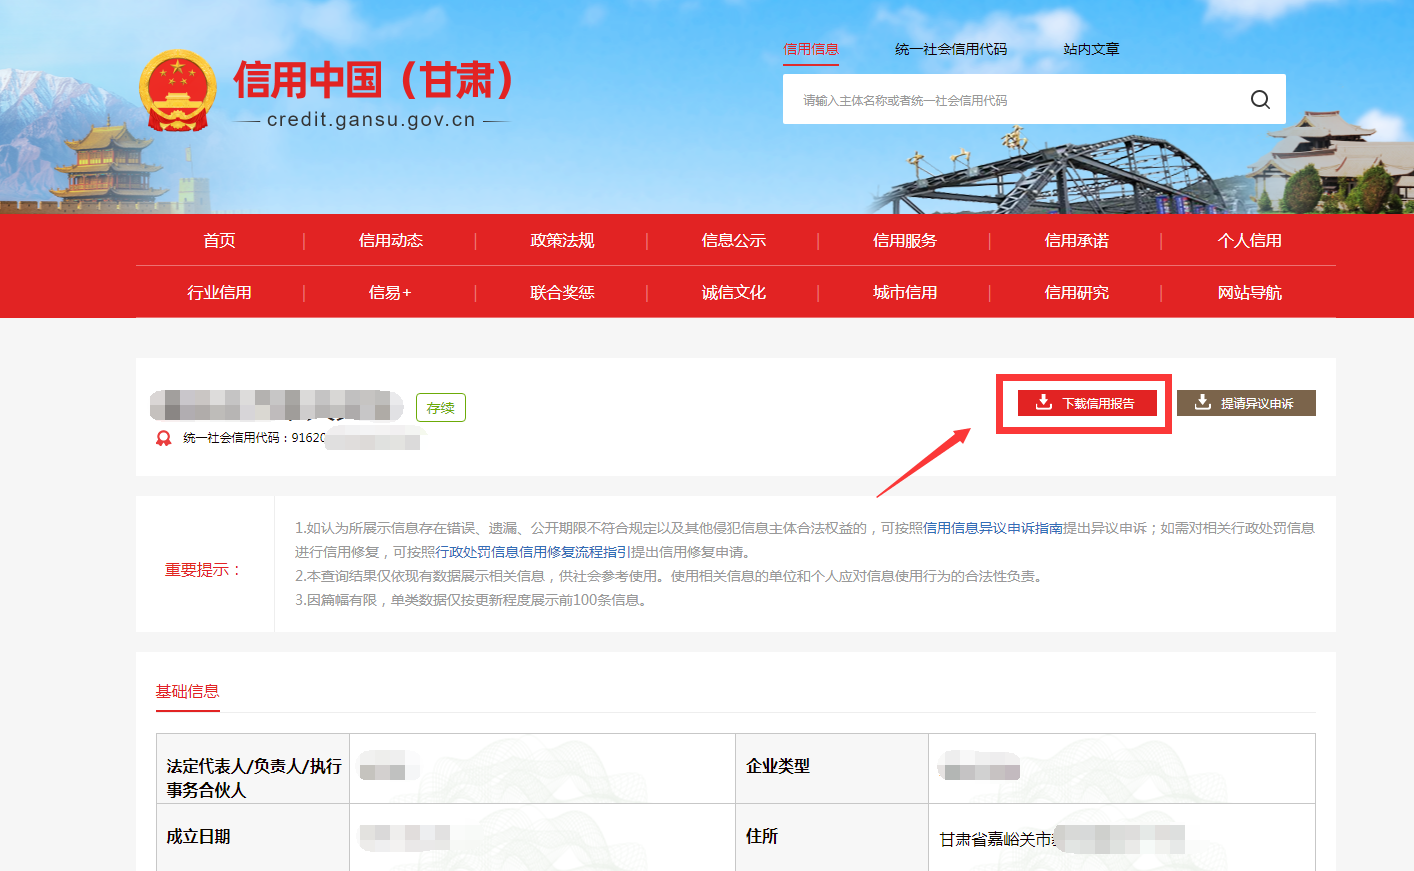
Task: Select the 基础信息 tab
Action: (x=187, y=691)
